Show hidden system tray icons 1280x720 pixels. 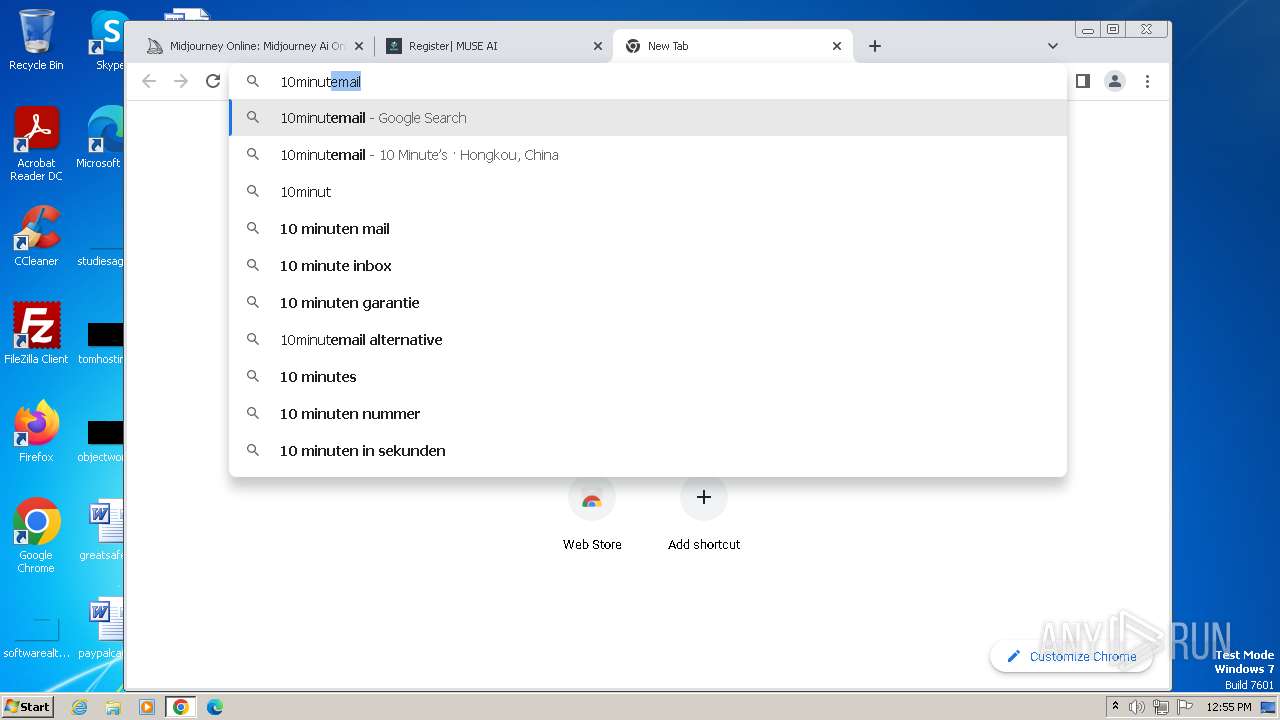coord(1116,707)
